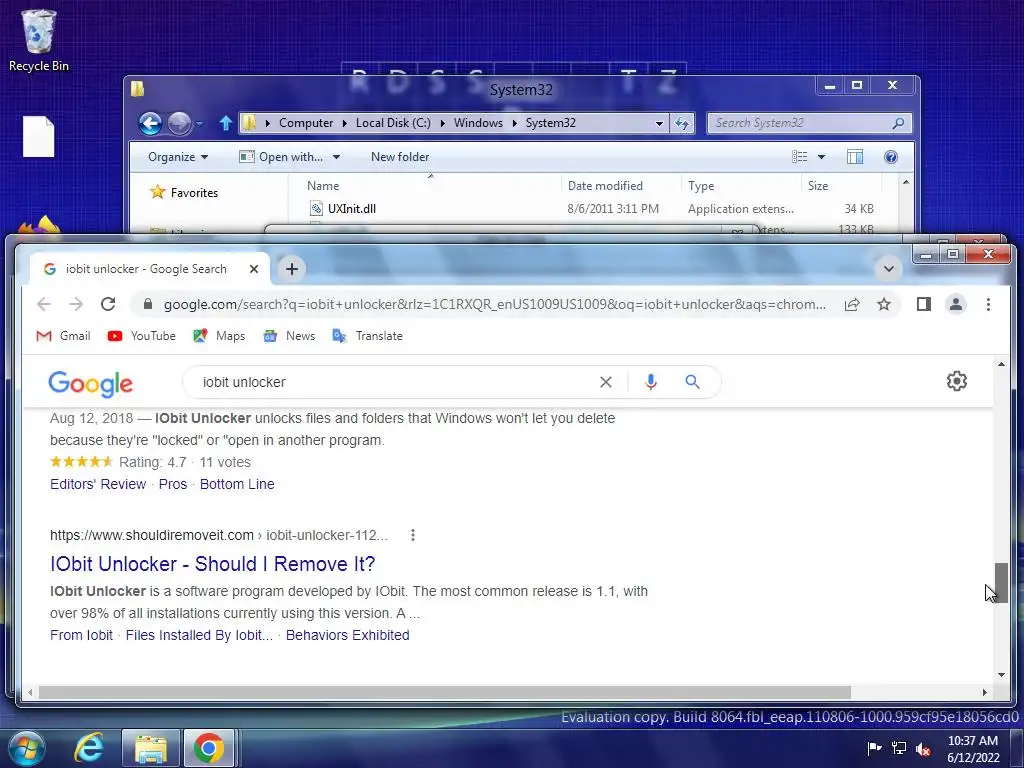Click the Explorer search magnifier icon
The width and height of the screenshot is (1024, 768).
pos(898,123)
